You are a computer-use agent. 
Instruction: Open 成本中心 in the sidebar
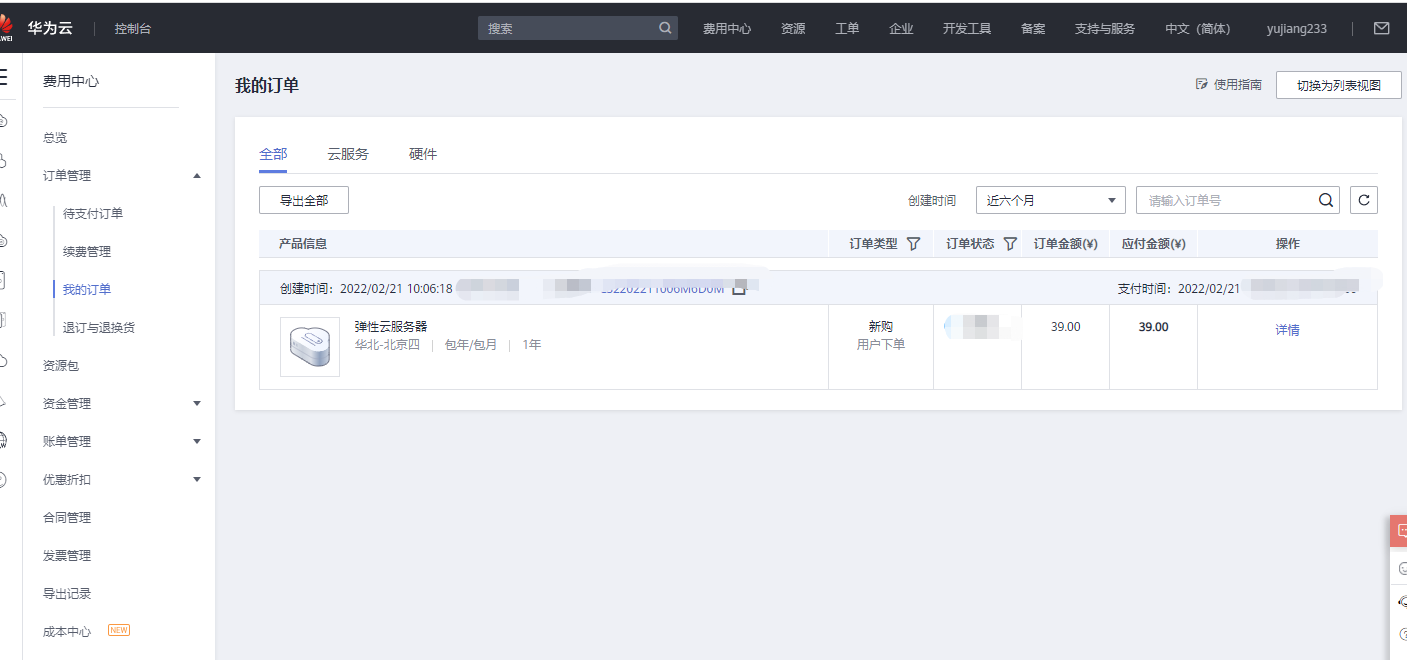pyautogui.click(x=67, y=632)
